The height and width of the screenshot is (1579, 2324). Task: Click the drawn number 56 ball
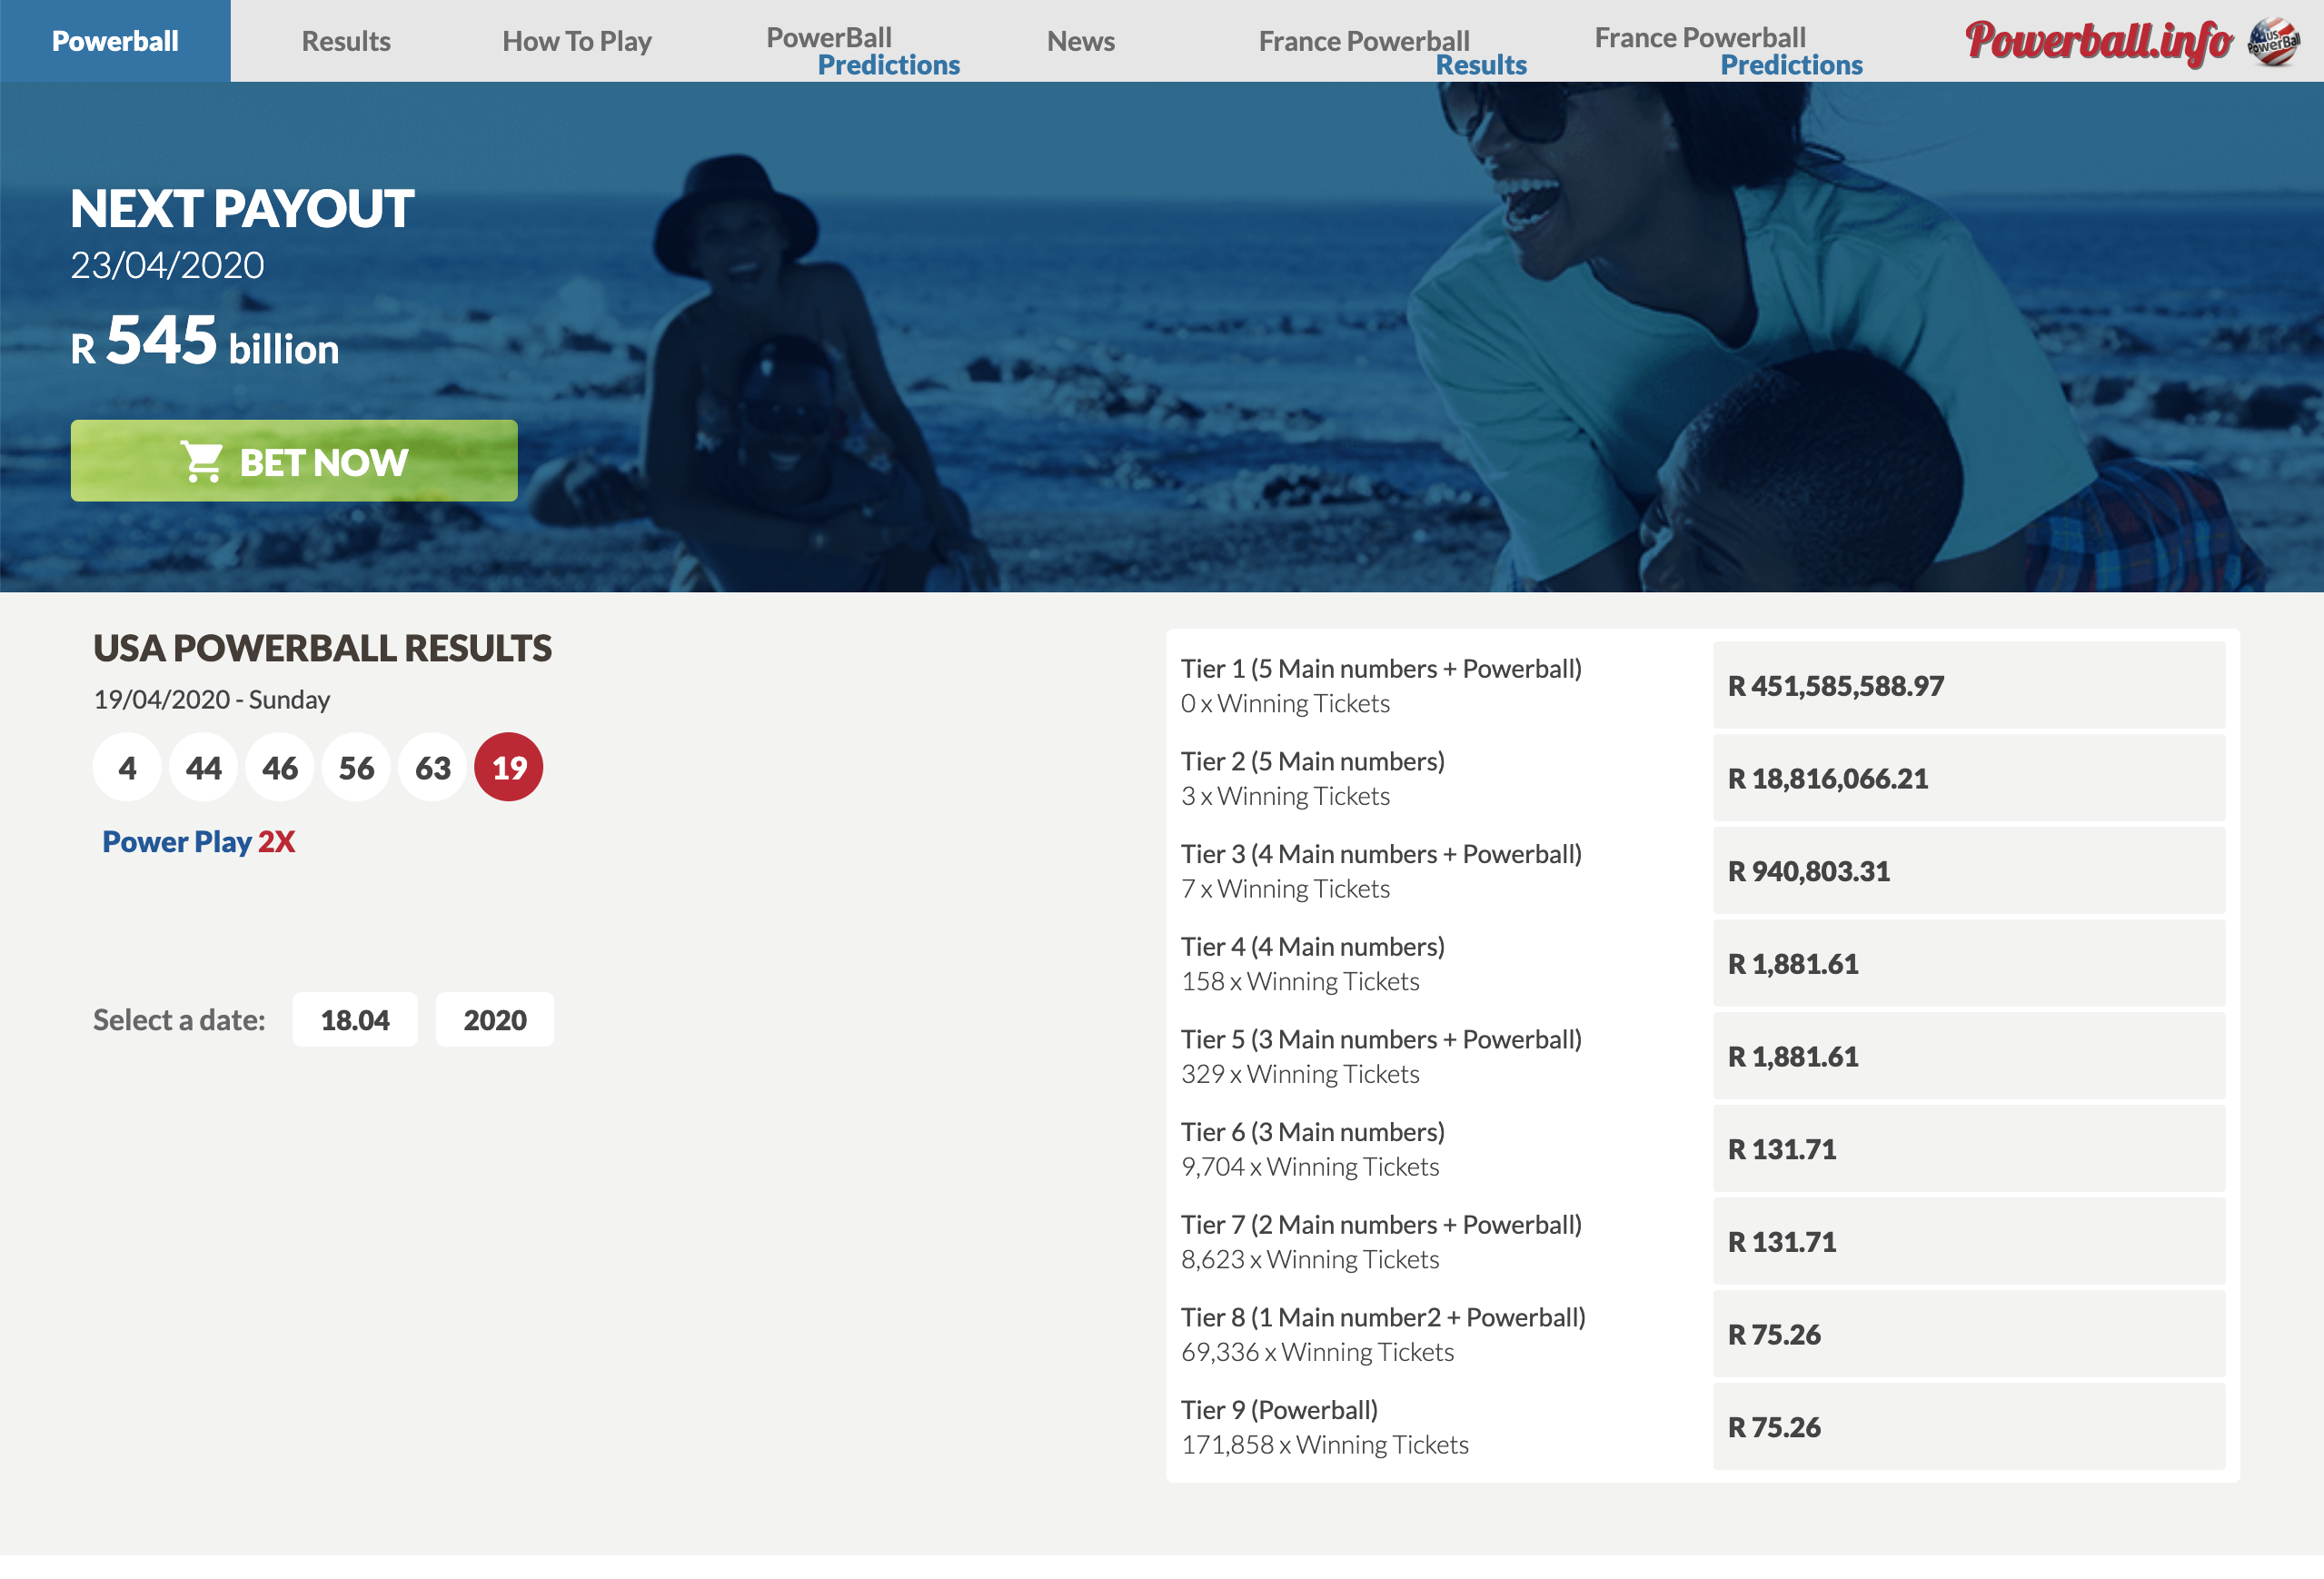[356, 768]
